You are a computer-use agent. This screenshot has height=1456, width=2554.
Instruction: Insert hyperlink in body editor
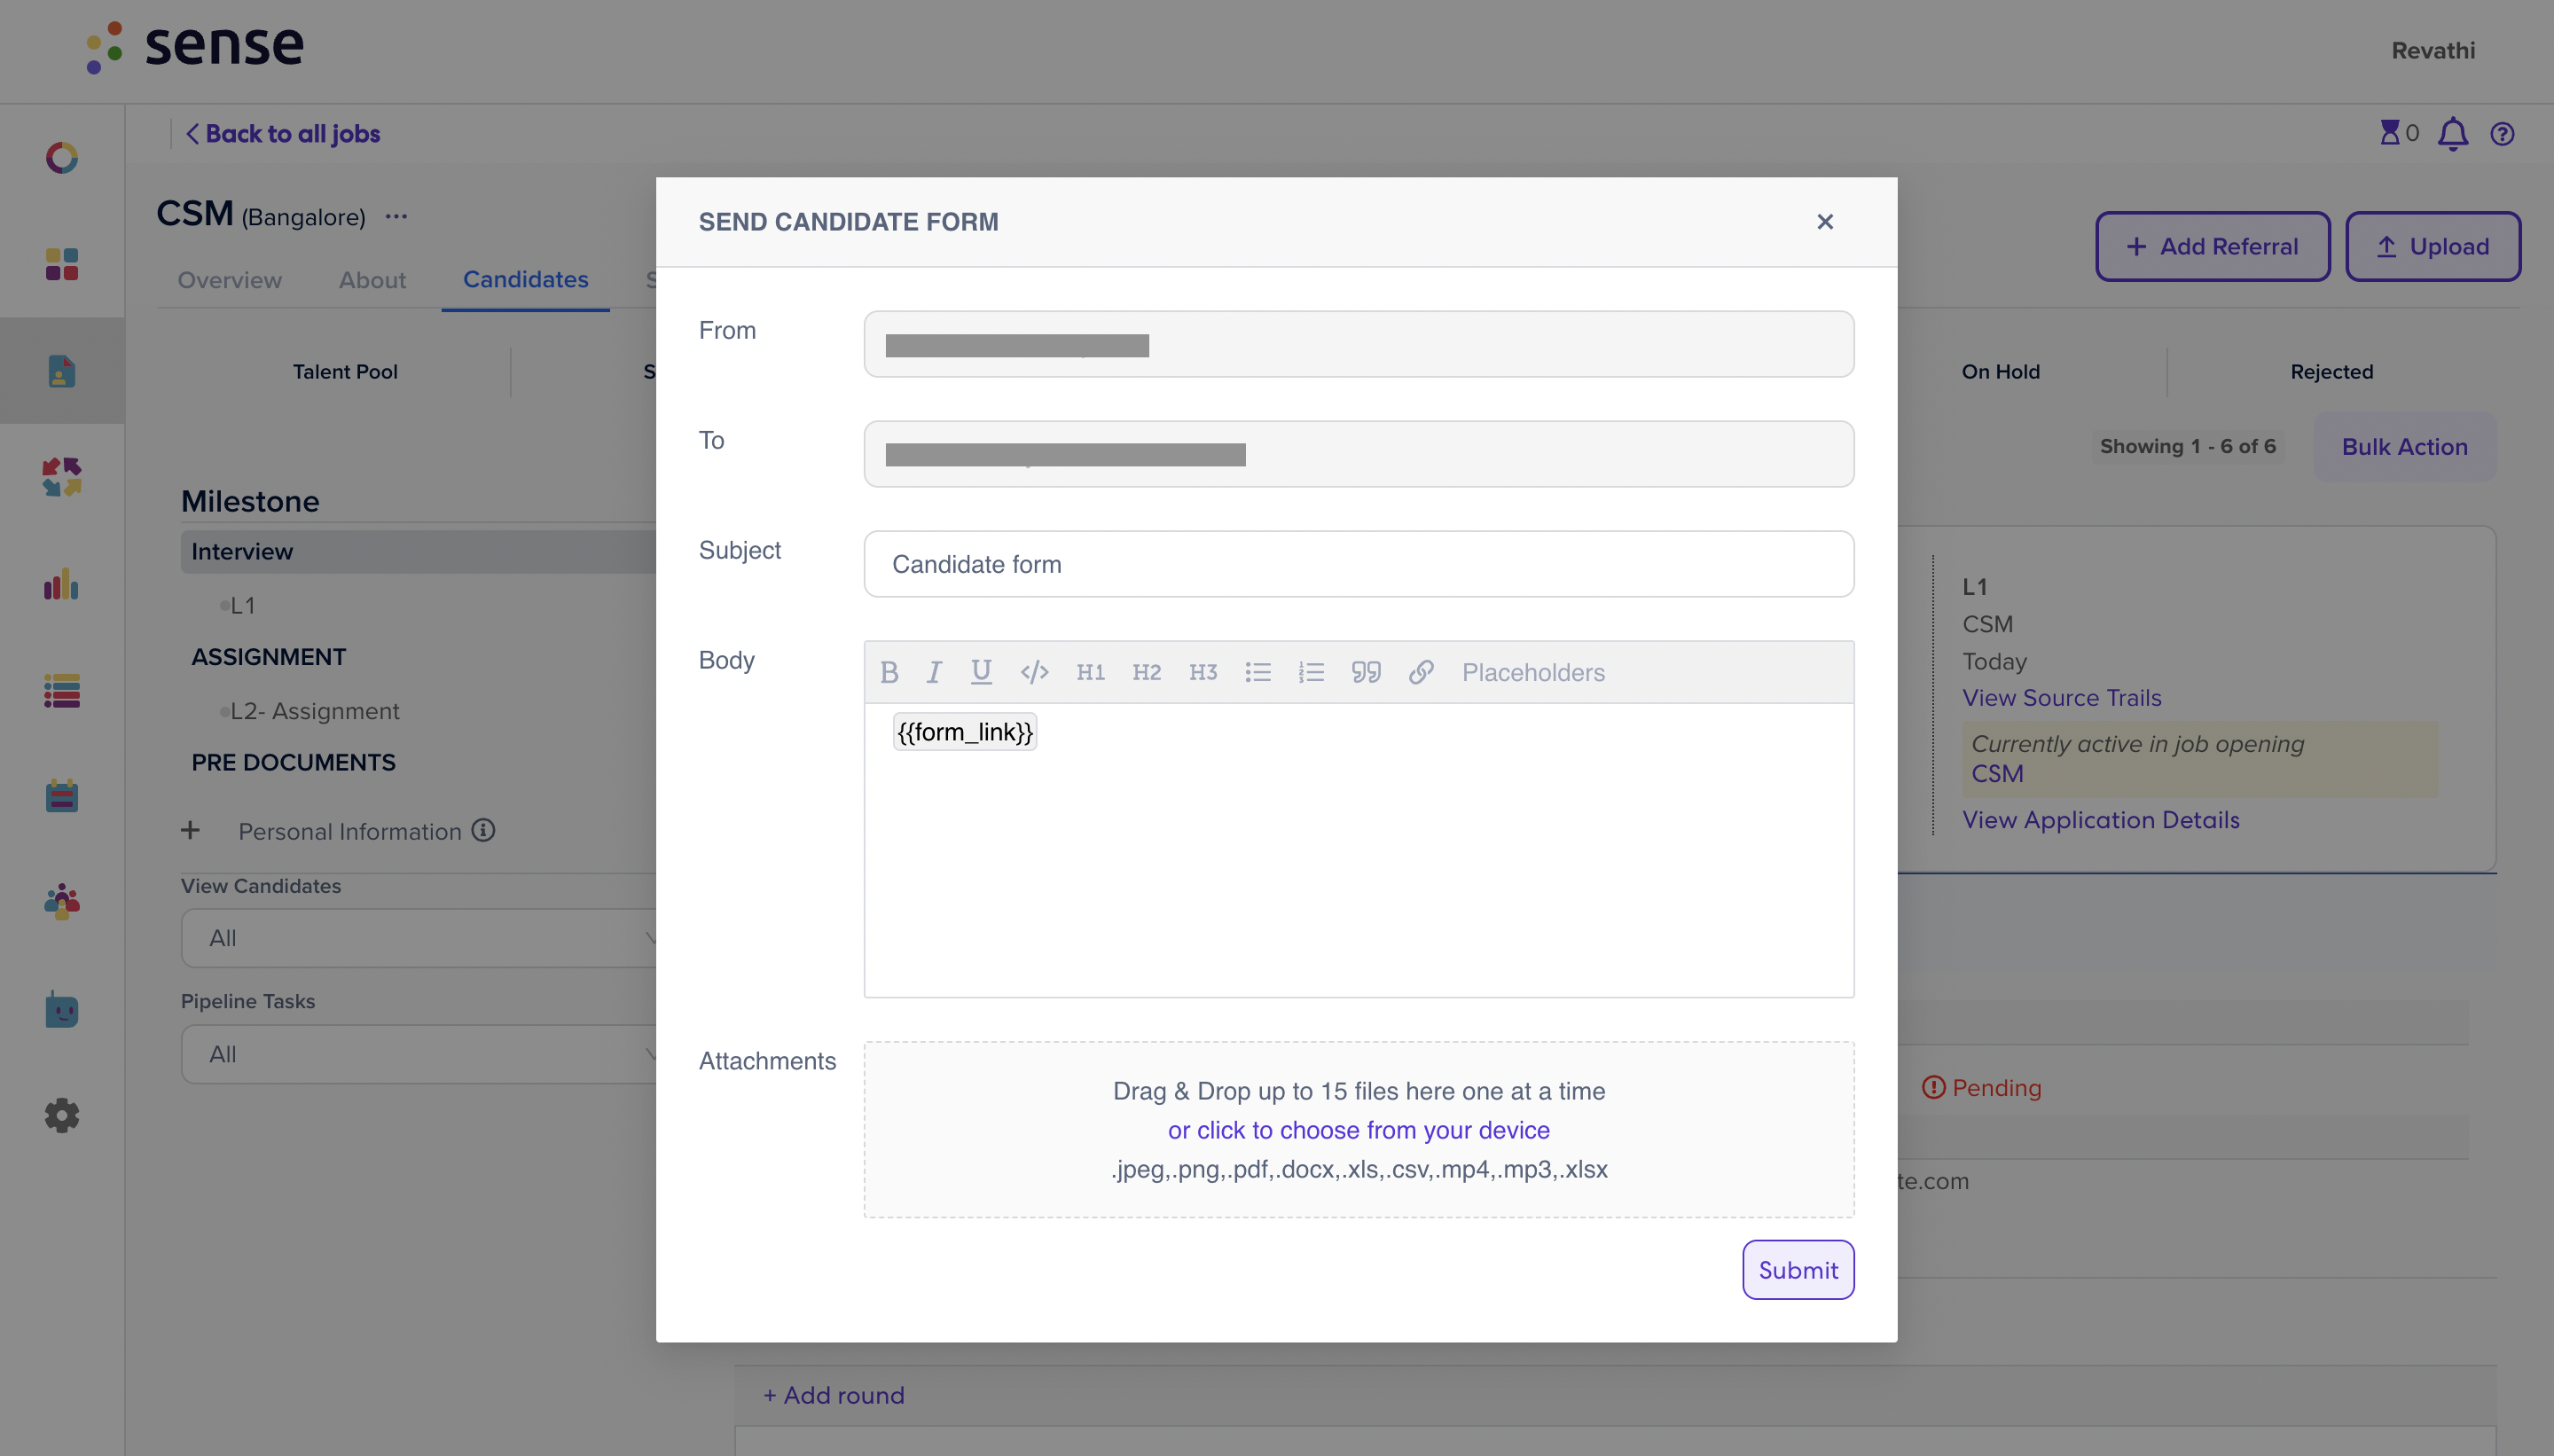pos(1421,672)
